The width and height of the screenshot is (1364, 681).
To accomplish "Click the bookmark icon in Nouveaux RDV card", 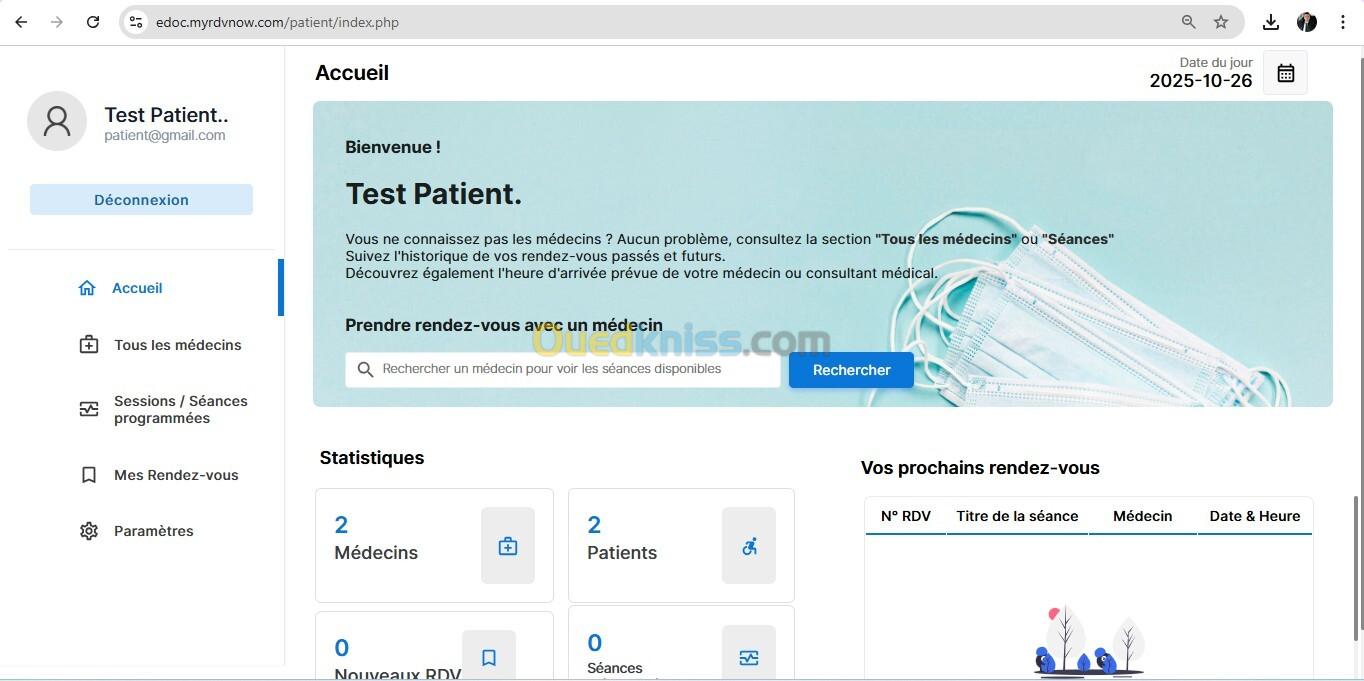I will pyautogui.click(x=489, y=657).
